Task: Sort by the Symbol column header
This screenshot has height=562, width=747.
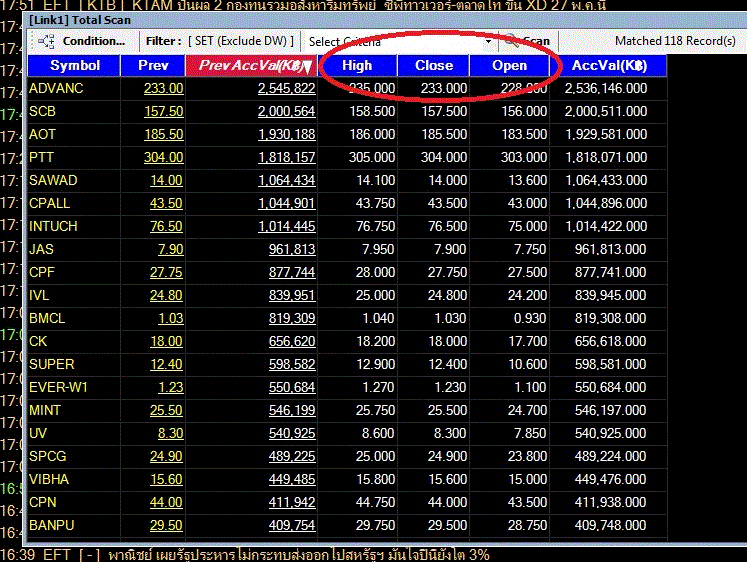Action: point(74,65)
